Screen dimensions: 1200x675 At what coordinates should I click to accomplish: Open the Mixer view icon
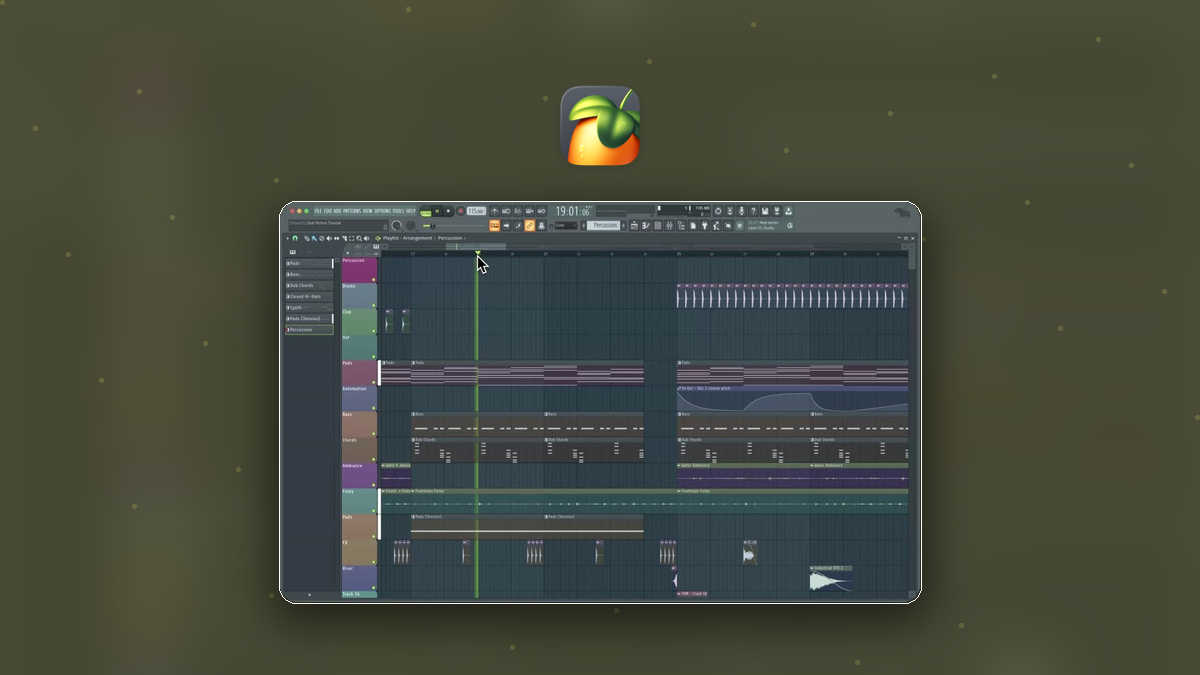tap(669, 225)
